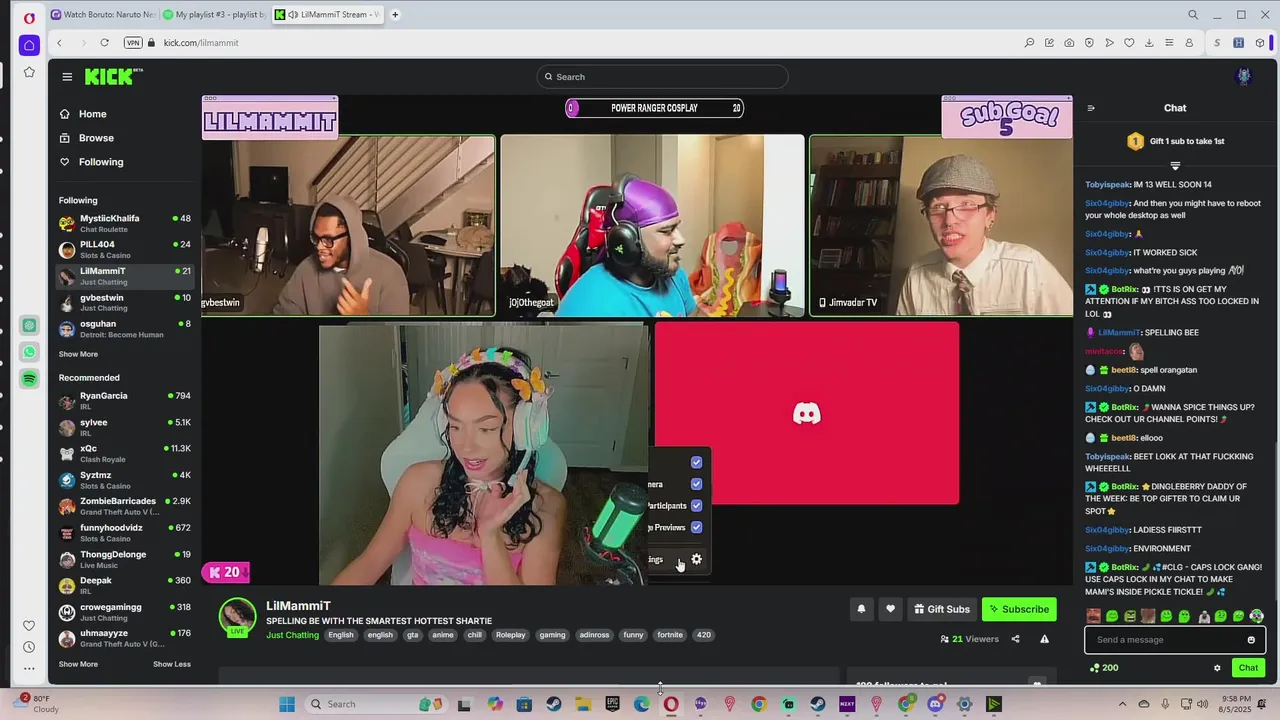This screenshot has width=1280, height=720.
Task: Open RyanGarcia channel in Recommended list
Action: pos(125,400)
